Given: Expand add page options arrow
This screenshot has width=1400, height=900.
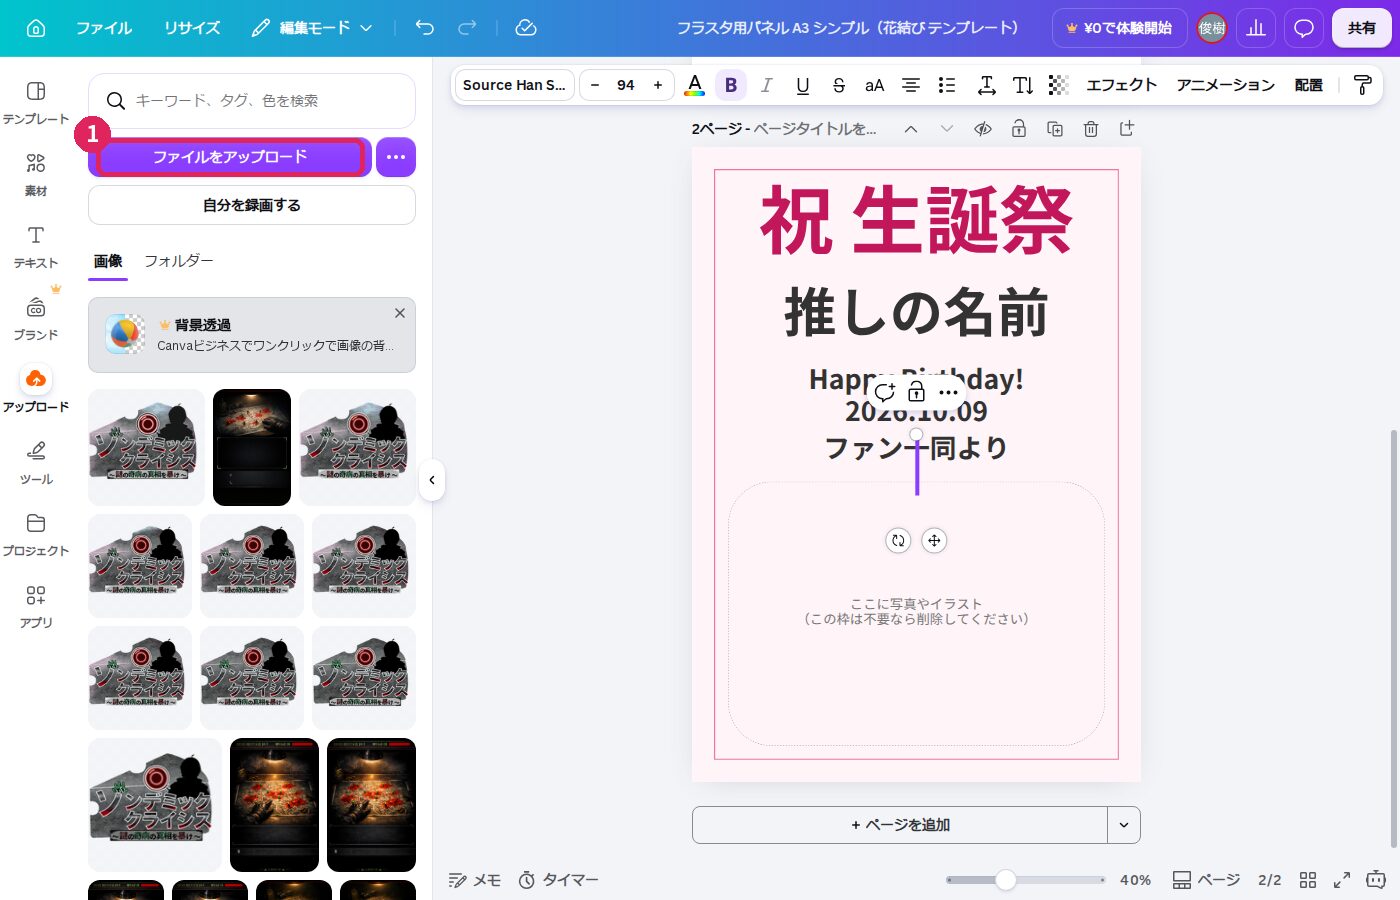Looking at the screenshot, I should coord(1124,825).
